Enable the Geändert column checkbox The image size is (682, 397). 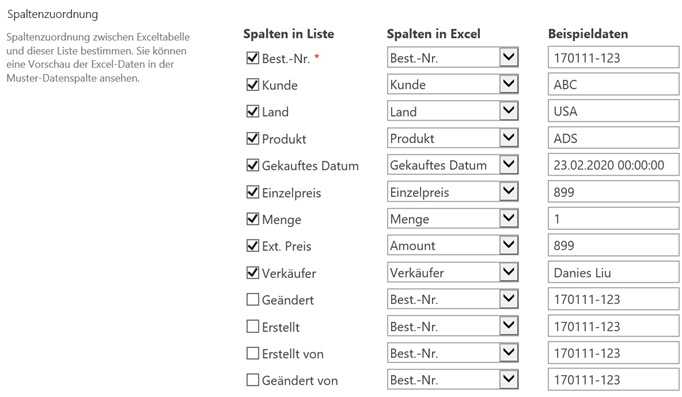tap(253, 299)
